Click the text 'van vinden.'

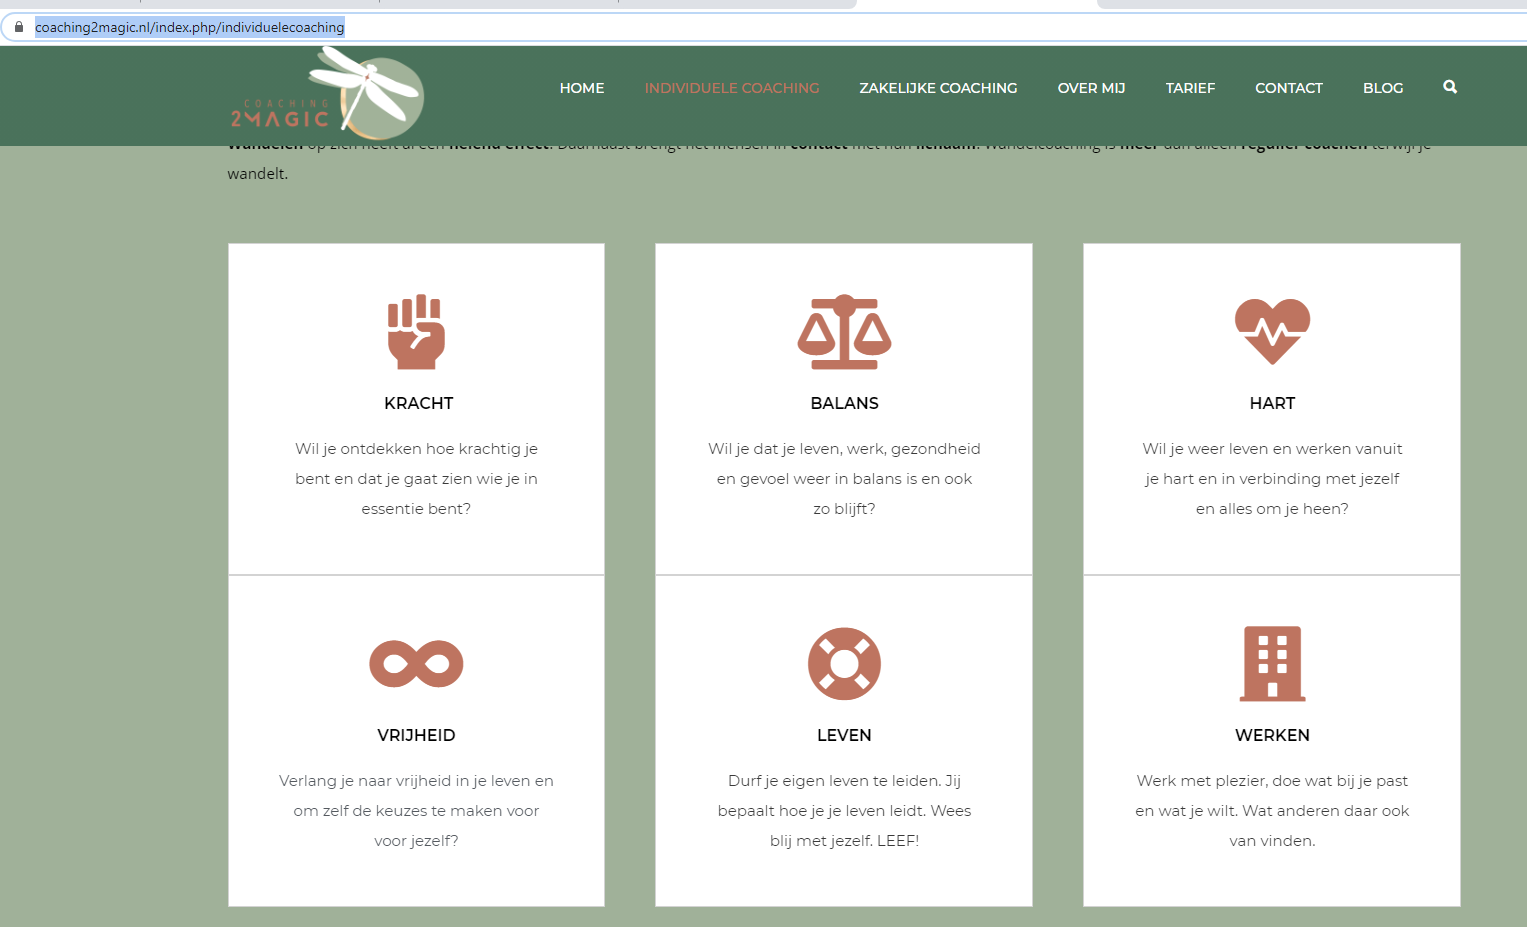click(1272, 841)
